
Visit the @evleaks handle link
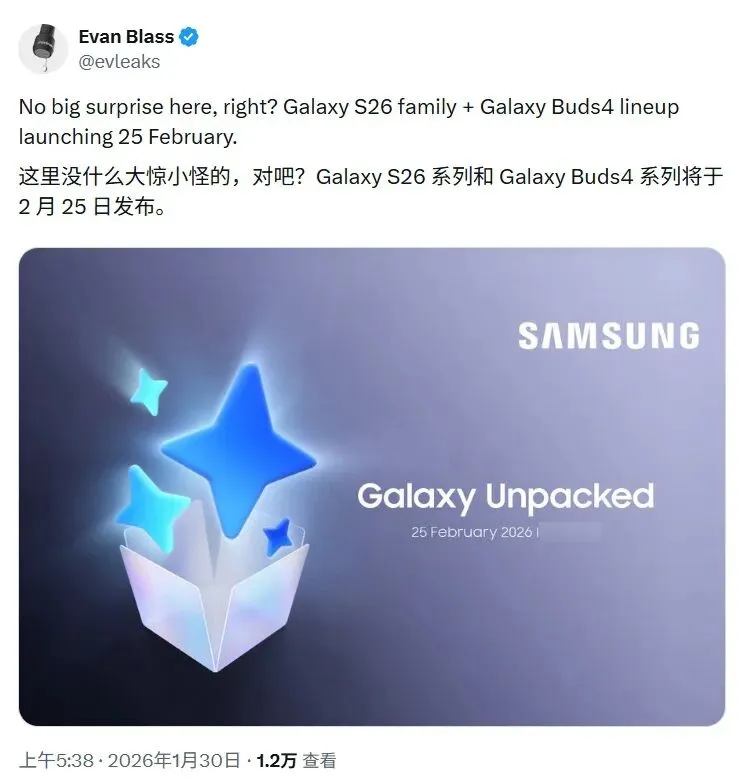point(119,62)
